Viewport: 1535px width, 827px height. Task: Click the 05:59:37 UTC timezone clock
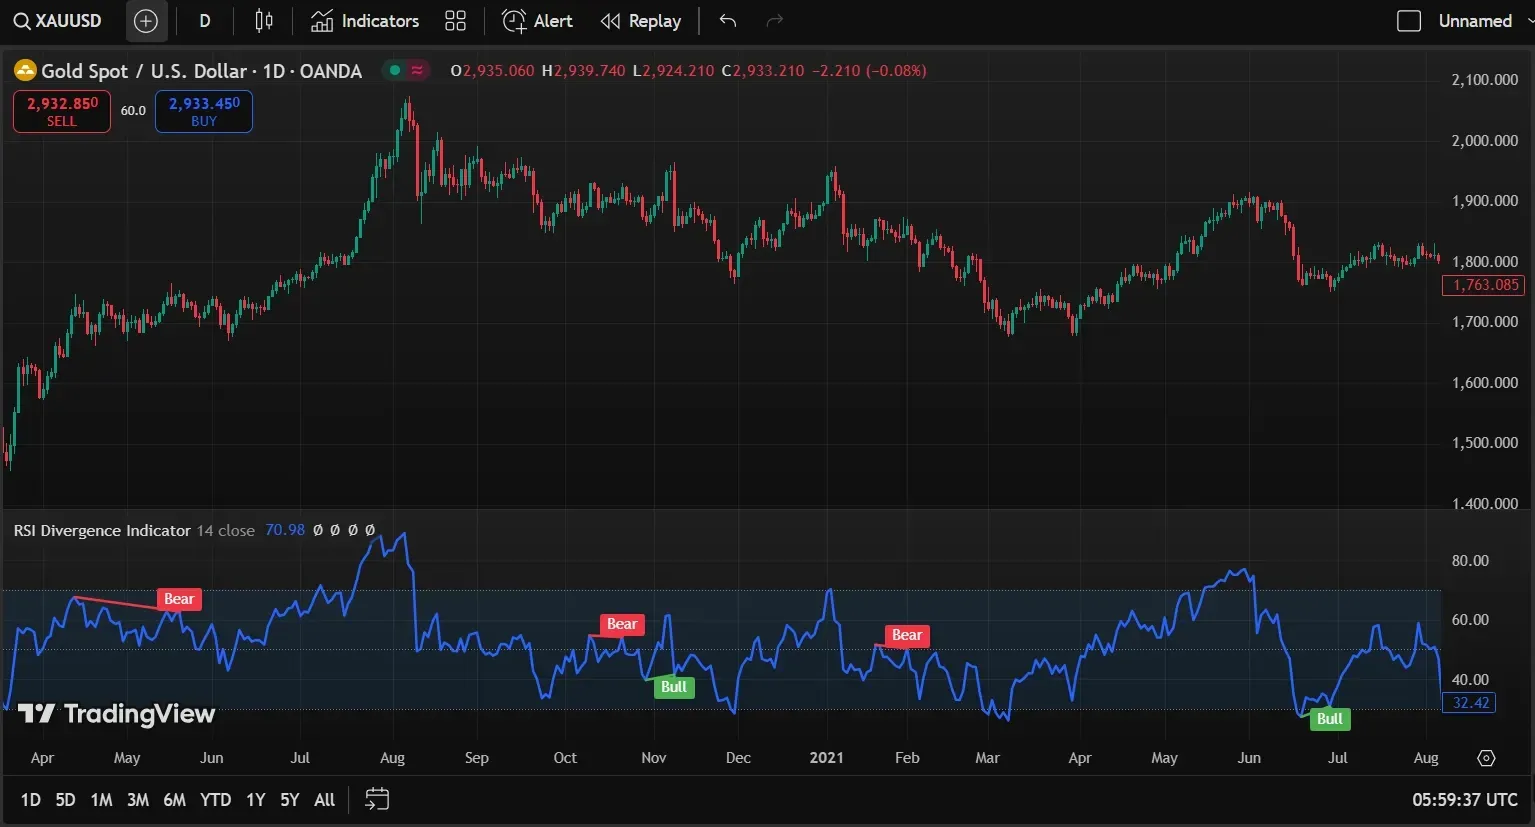1465,800
